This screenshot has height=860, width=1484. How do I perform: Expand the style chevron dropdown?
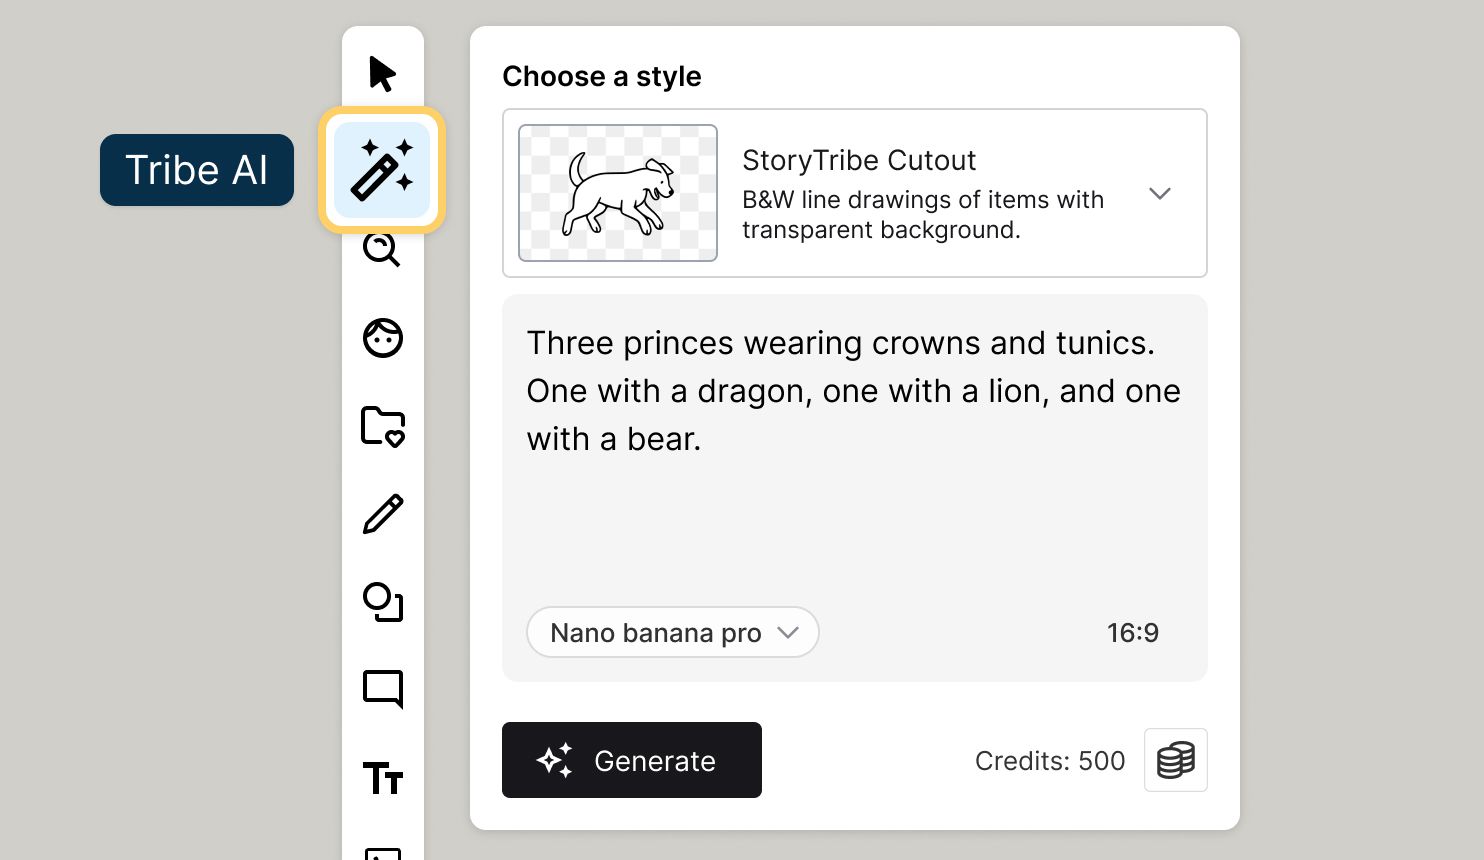1159,193
